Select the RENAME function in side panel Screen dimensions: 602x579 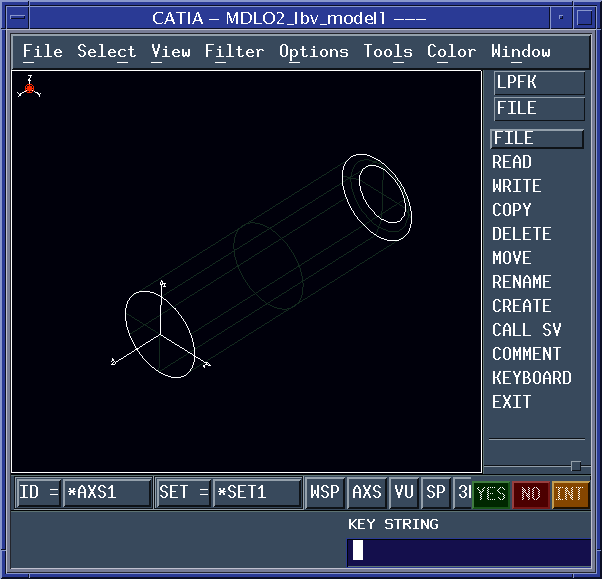click(521, 282)
